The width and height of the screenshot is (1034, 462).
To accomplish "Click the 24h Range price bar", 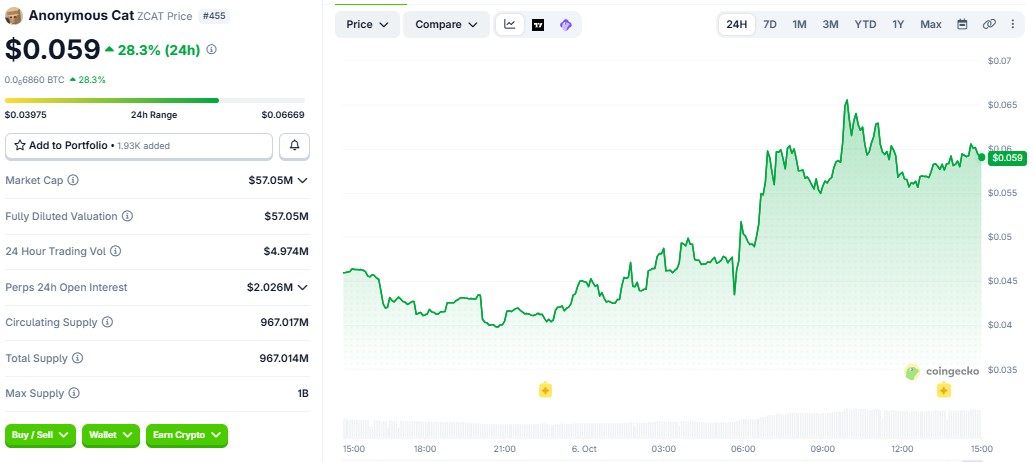I will point(154,100).
